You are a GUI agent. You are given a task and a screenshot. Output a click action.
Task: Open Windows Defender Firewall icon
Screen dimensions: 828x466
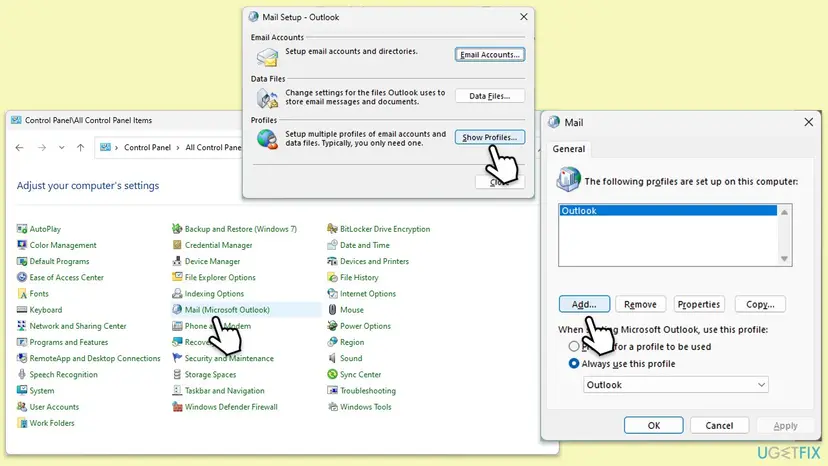click(177, 407)
